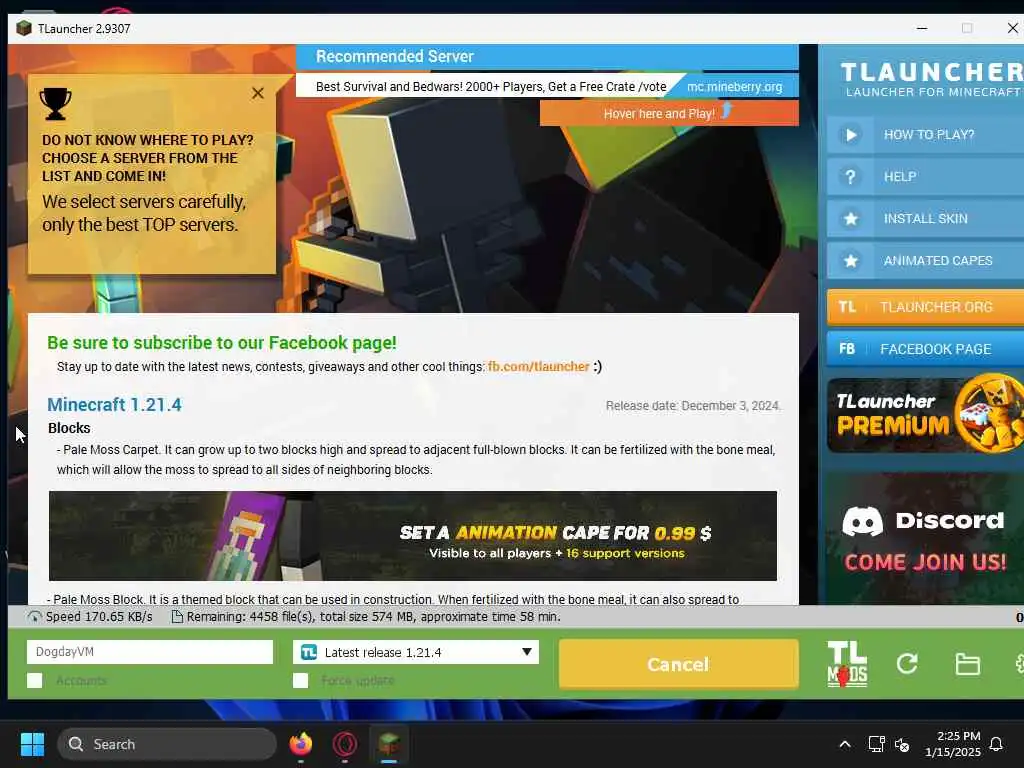Click the Best Survival and Bedwars server text
The width and height of the screenshot is (1024, 768).
click(491, 87)
